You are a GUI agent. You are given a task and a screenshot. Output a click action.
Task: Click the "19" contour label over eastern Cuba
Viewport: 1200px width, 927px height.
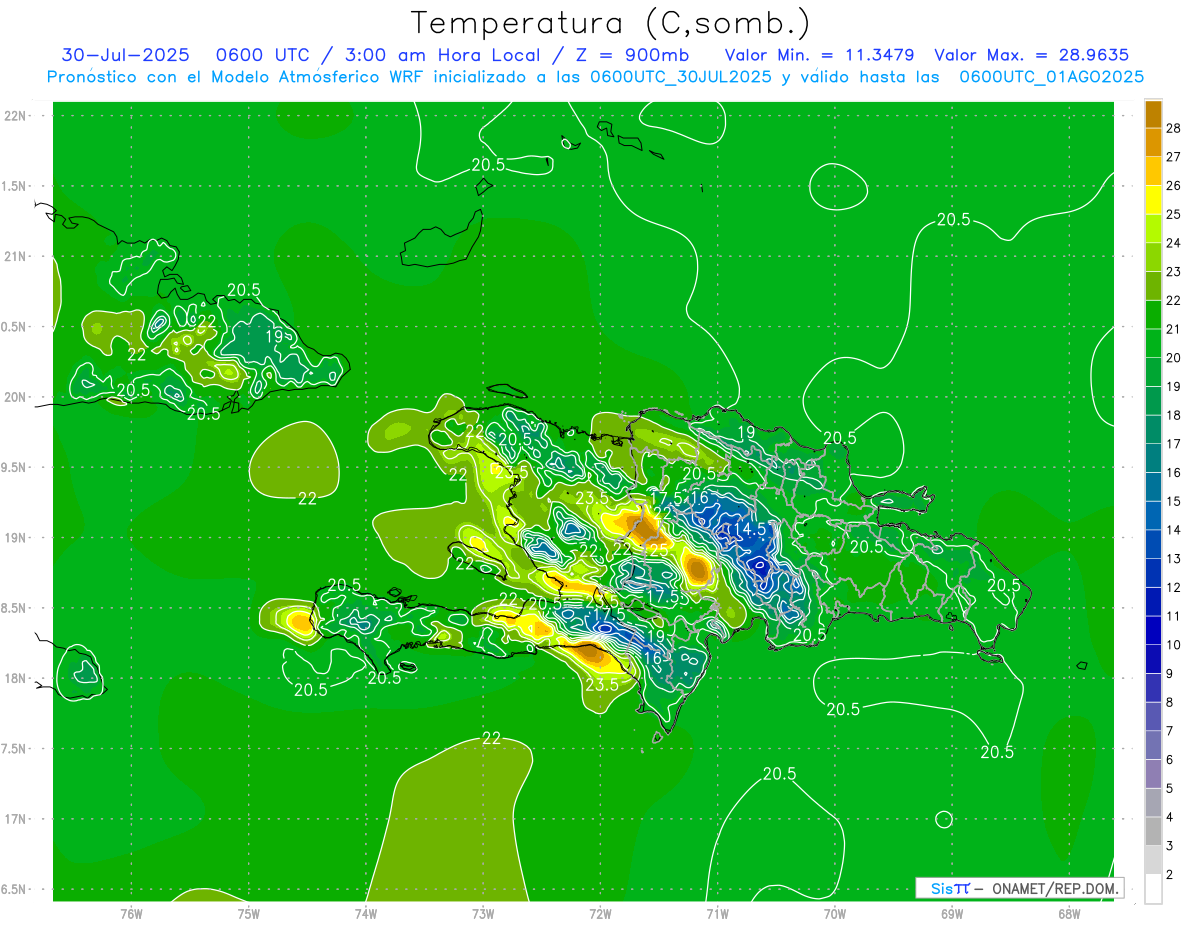click(274, 336)
